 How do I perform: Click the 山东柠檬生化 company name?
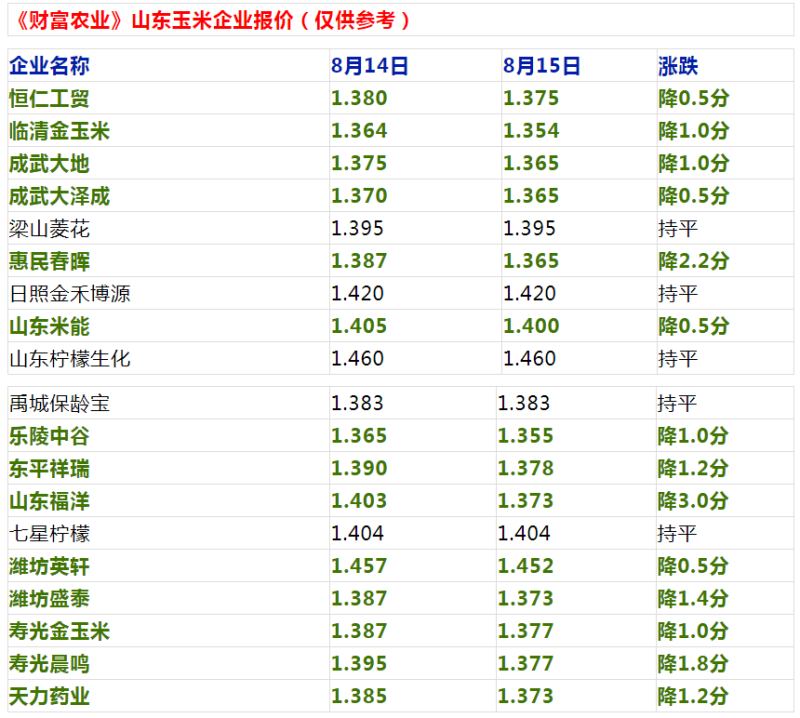pyautogui.click(x=69, y=358)
